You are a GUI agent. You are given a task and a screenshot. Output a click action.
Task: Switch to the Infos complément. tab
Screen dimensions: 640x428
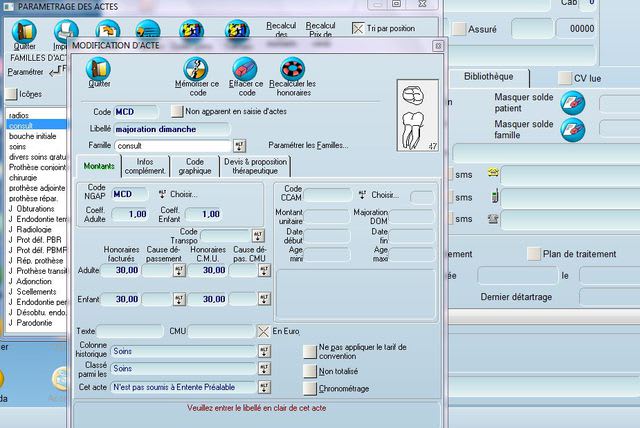pos(146,166)
